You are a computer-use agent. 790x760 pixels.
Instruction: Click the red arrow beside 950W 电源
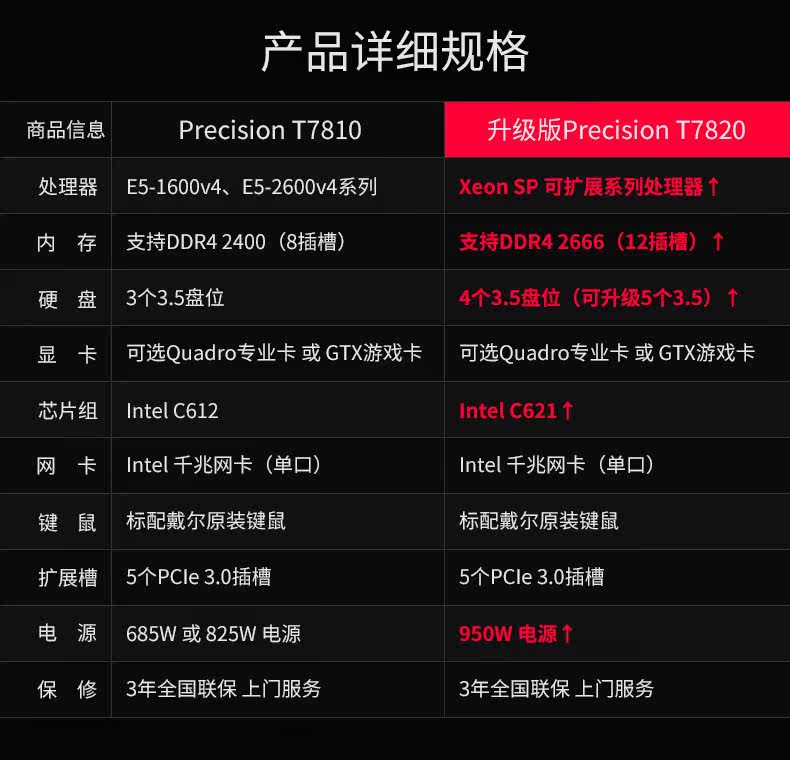567,634
